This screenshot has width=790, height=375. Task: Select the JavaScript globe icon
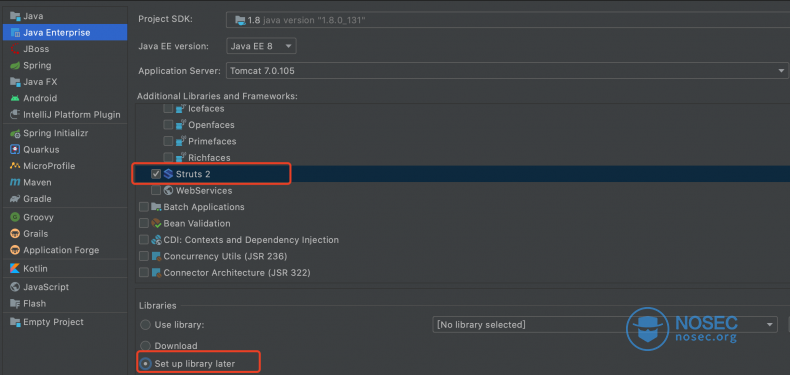click(15, 287)
